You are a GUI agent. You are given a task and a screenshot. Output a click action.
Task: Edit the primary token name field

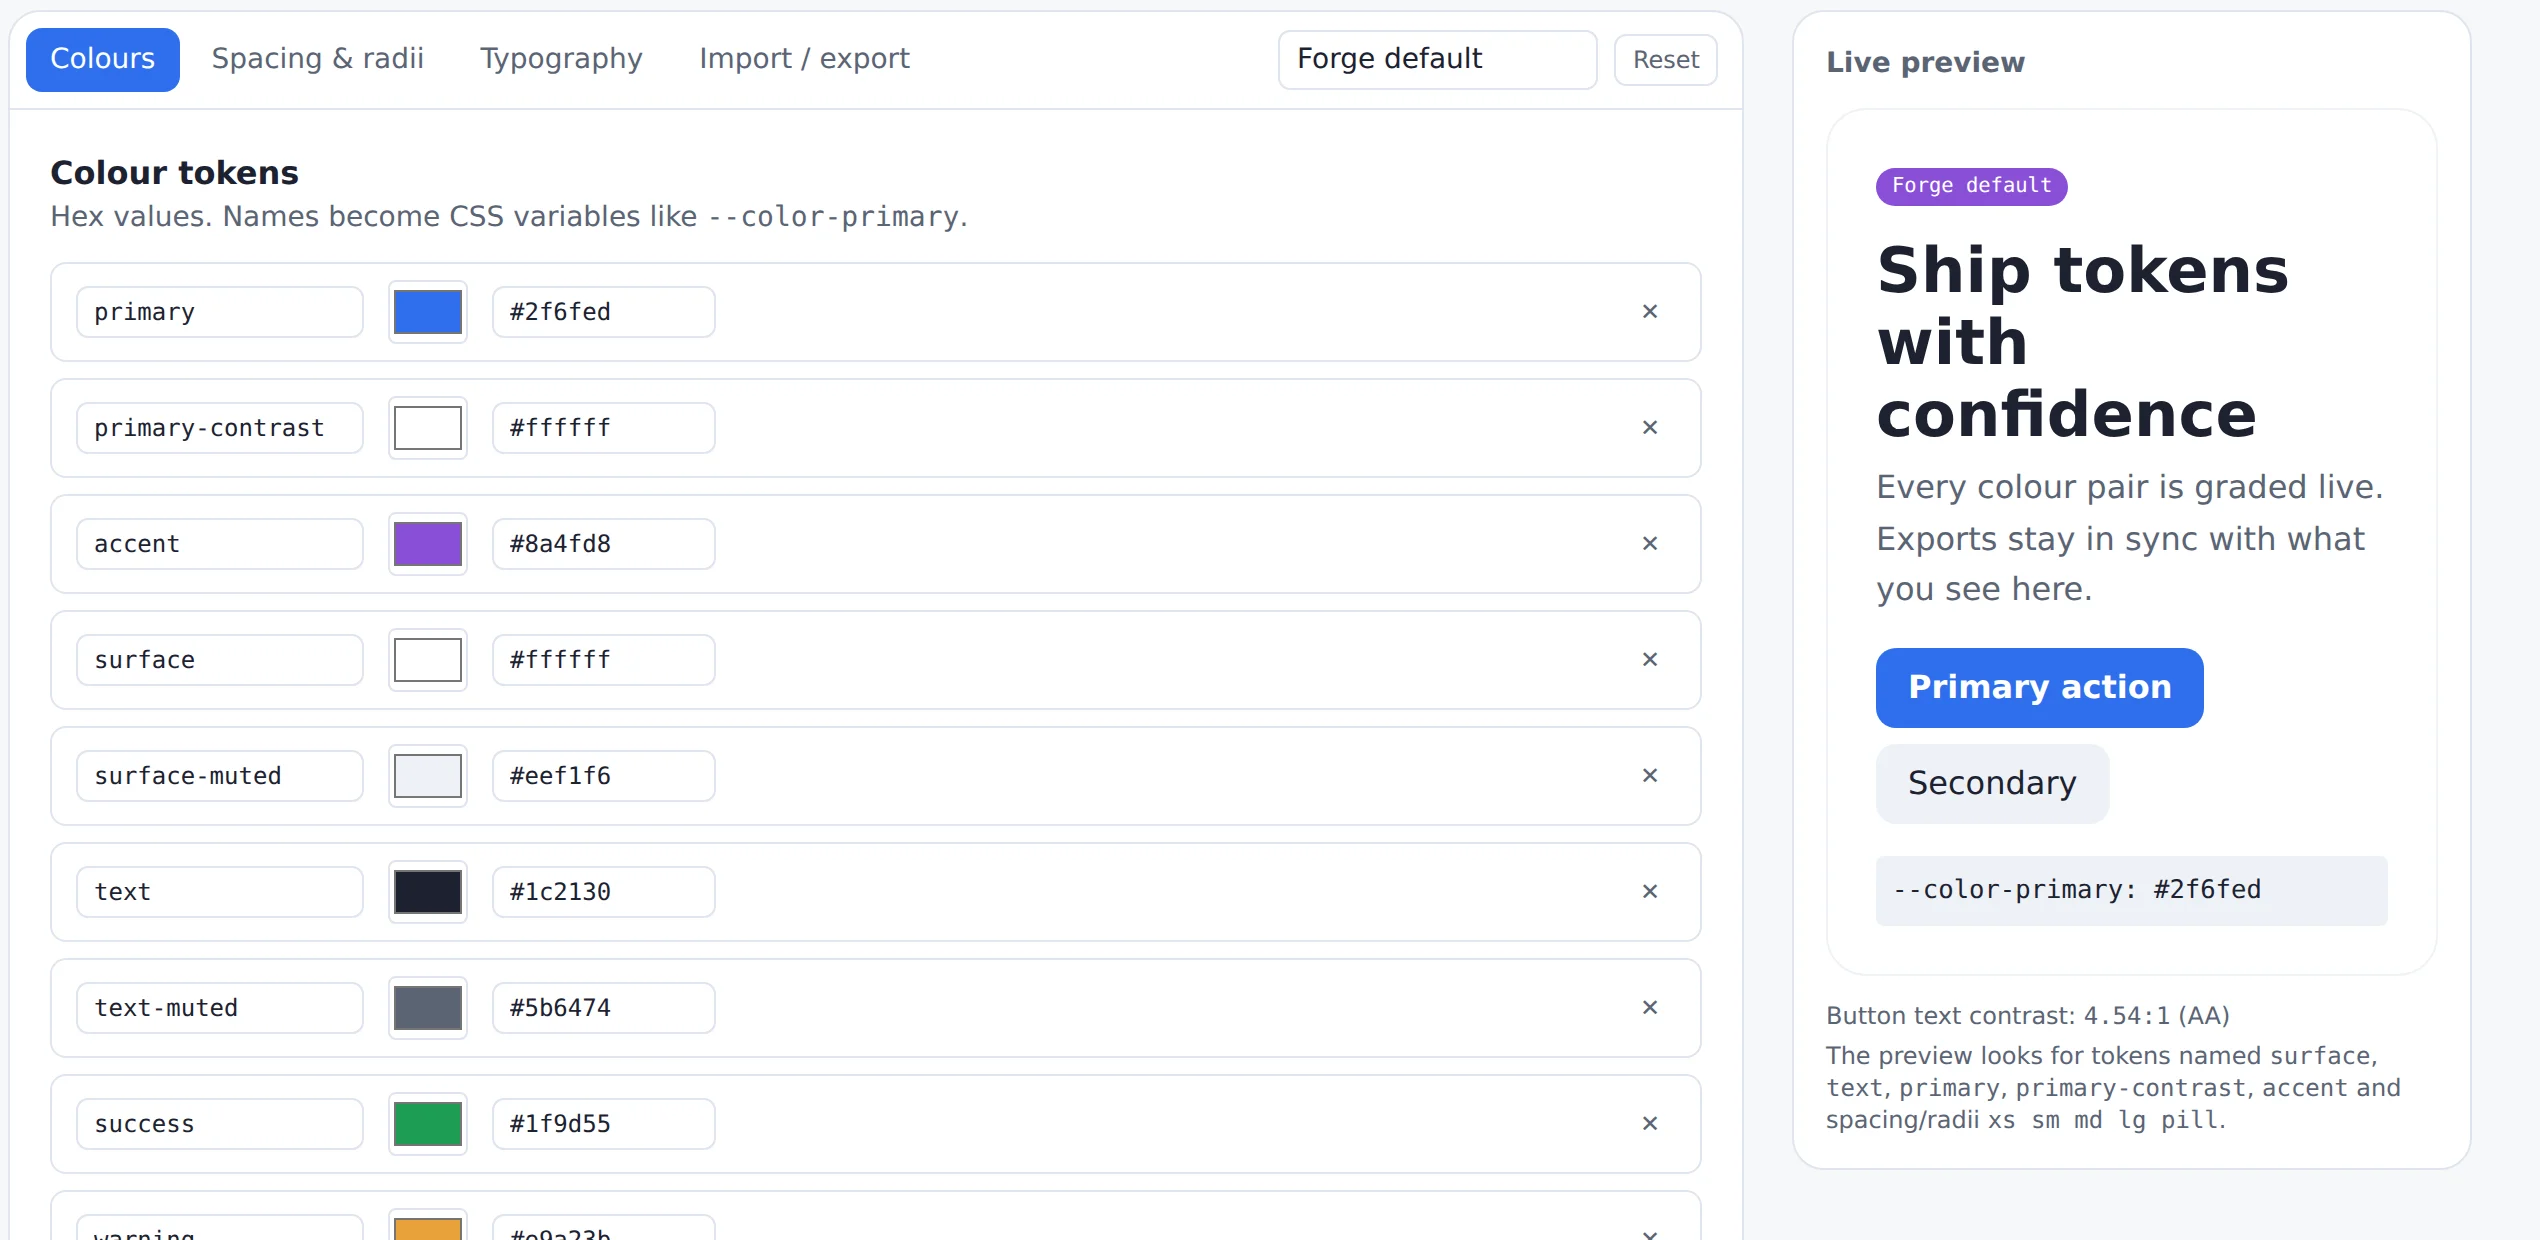point(220,312)
